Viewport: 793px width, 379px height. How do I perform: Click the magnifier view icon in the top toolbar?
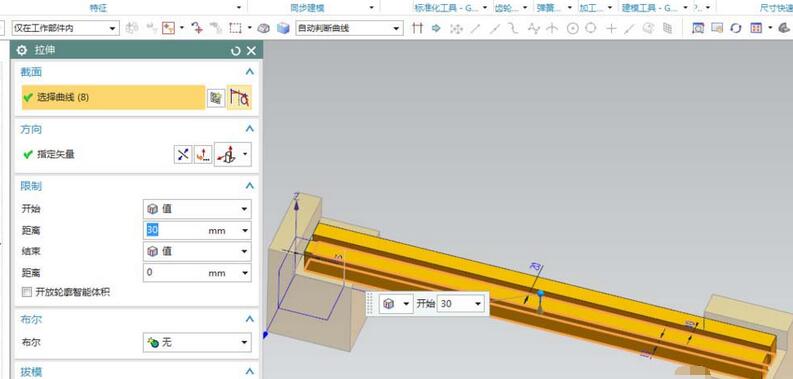tap(698, 28)
